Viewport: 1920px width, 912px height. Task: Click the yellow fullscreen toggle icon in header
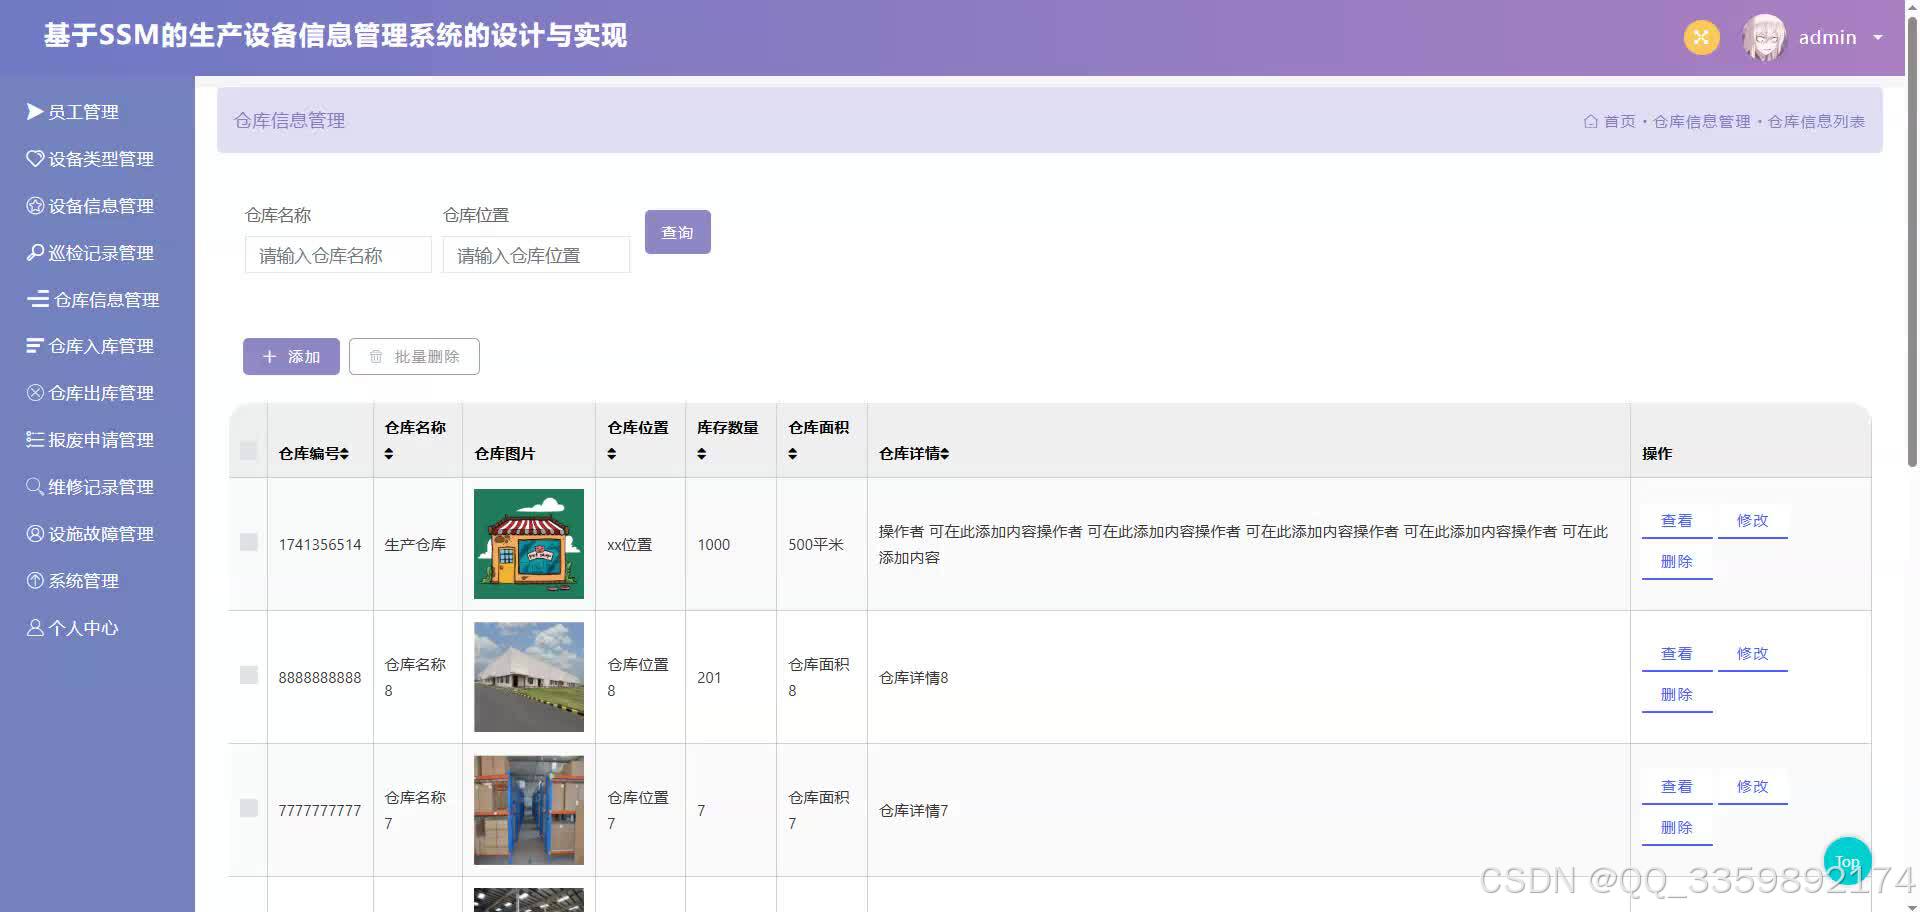(x=1701, y=37)
